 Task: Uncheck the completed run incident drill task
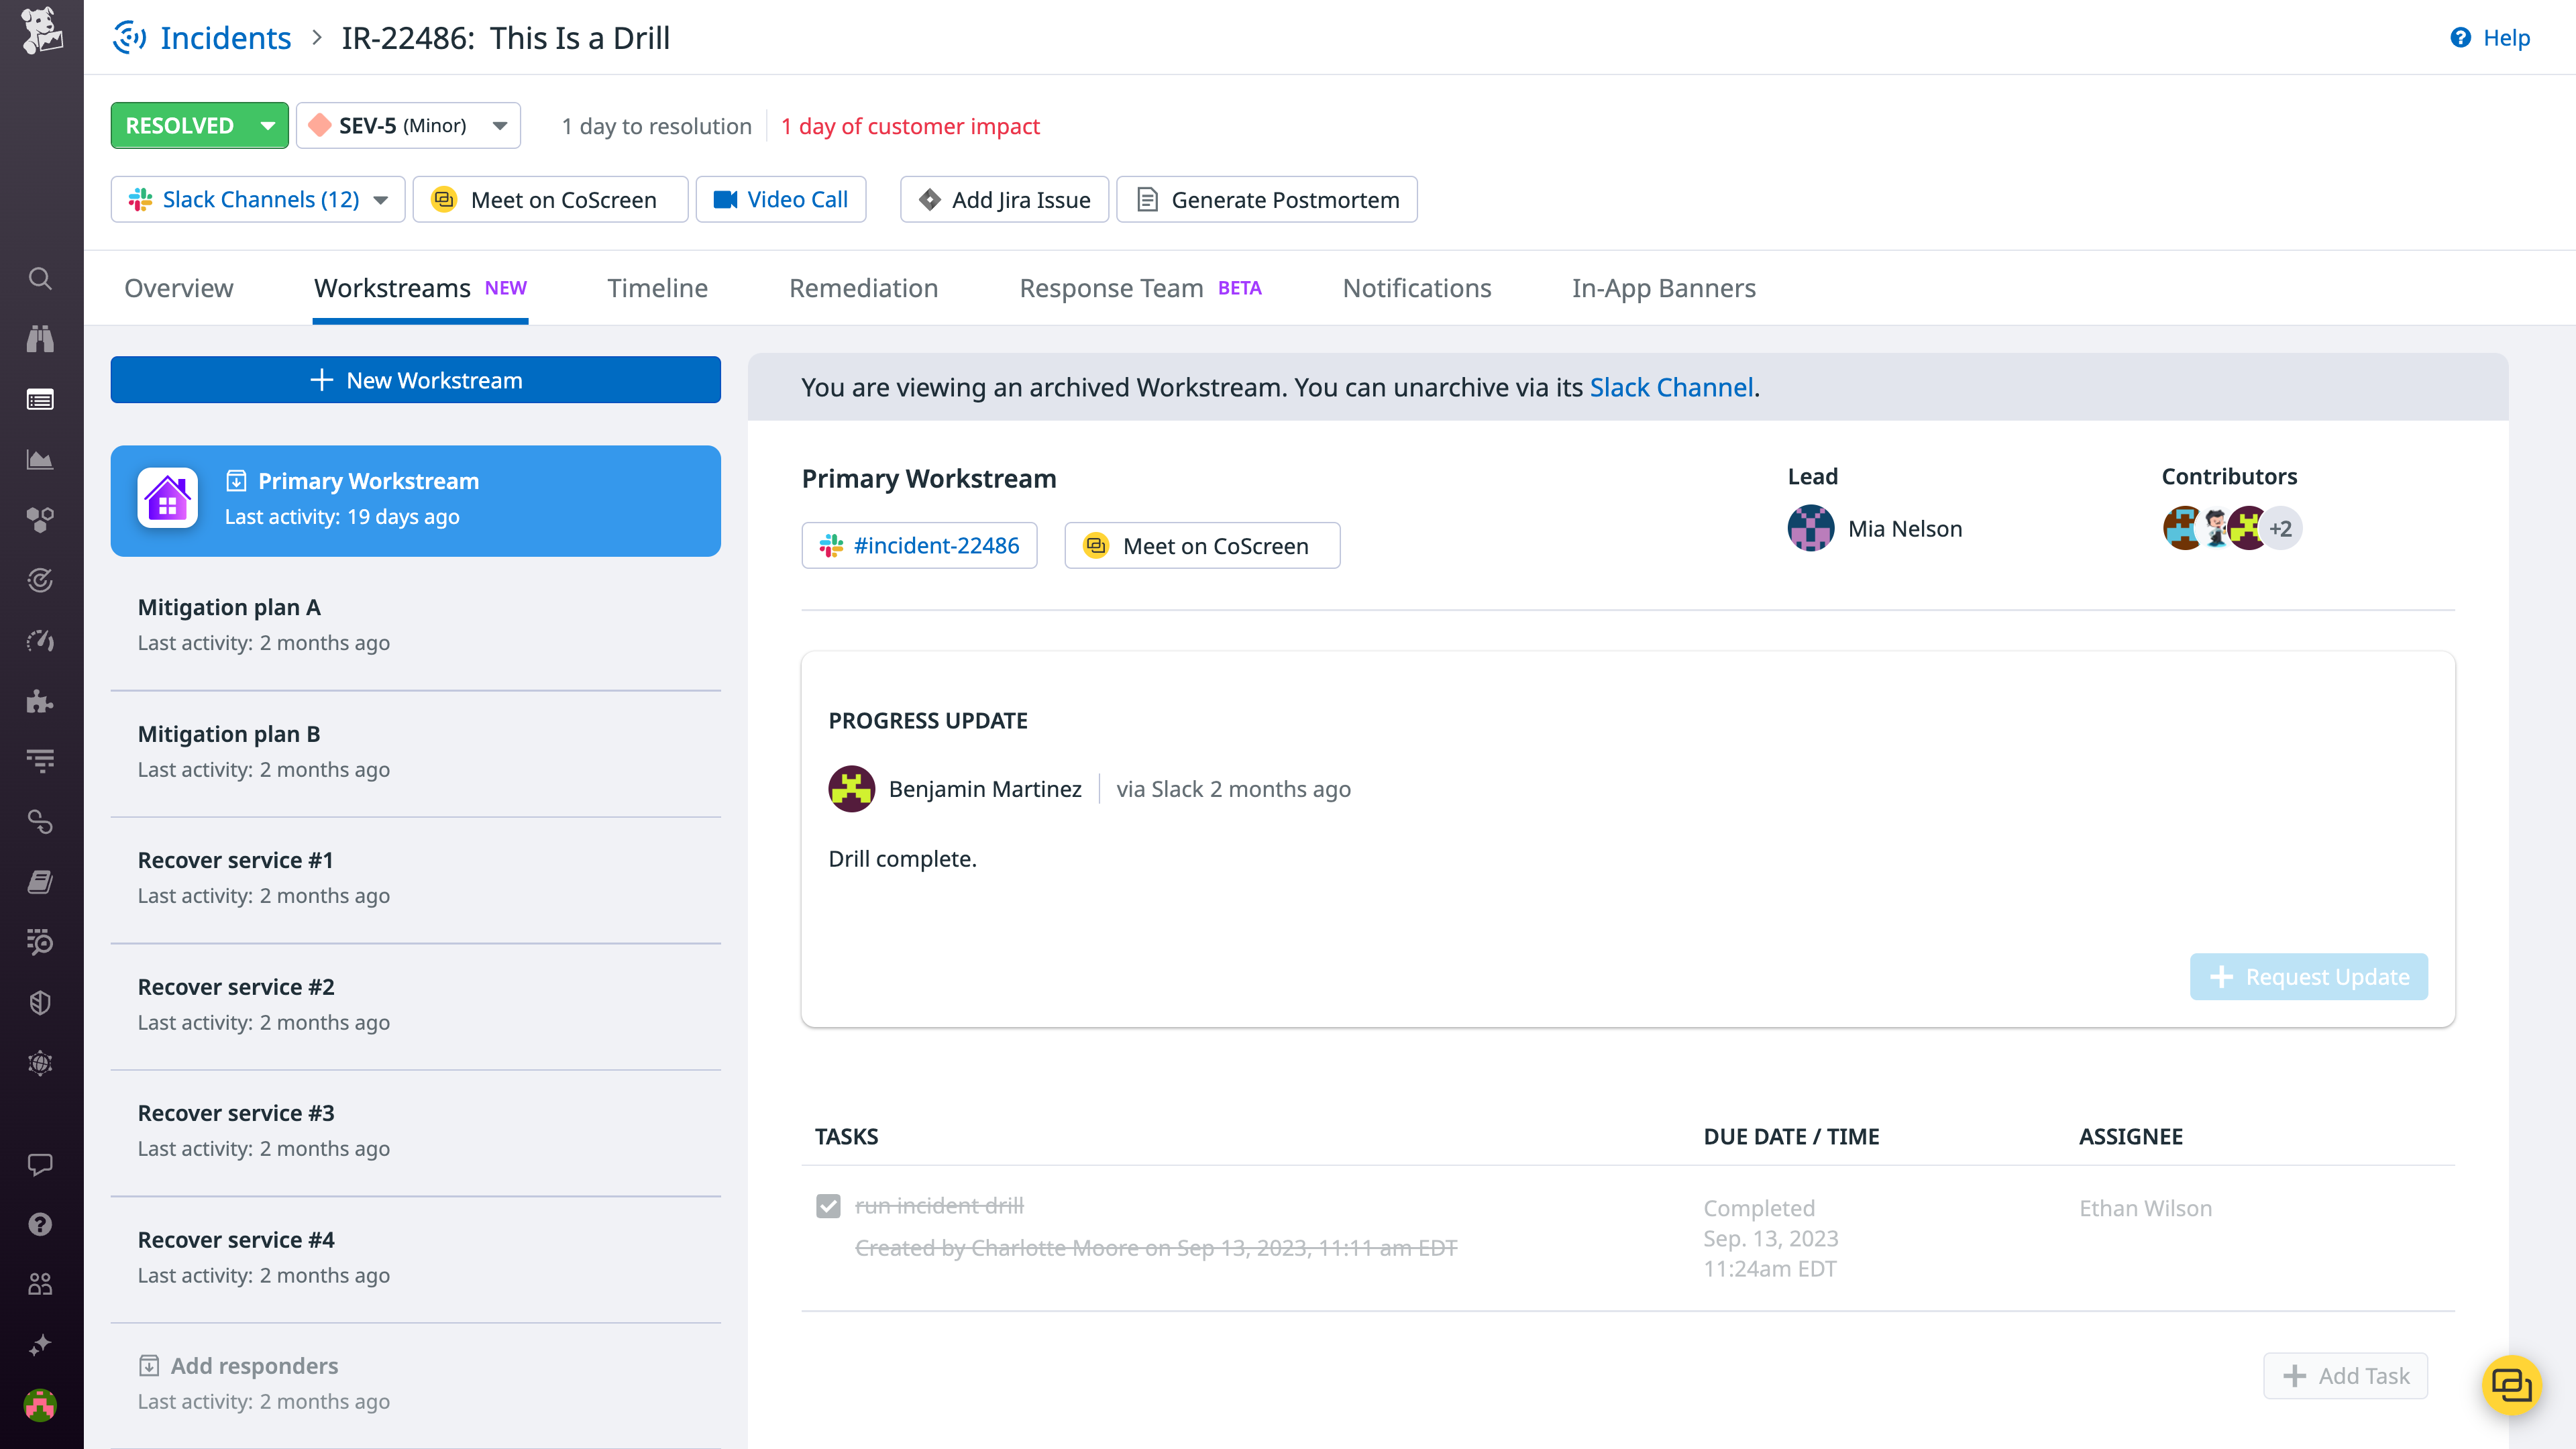[828, 1206]
